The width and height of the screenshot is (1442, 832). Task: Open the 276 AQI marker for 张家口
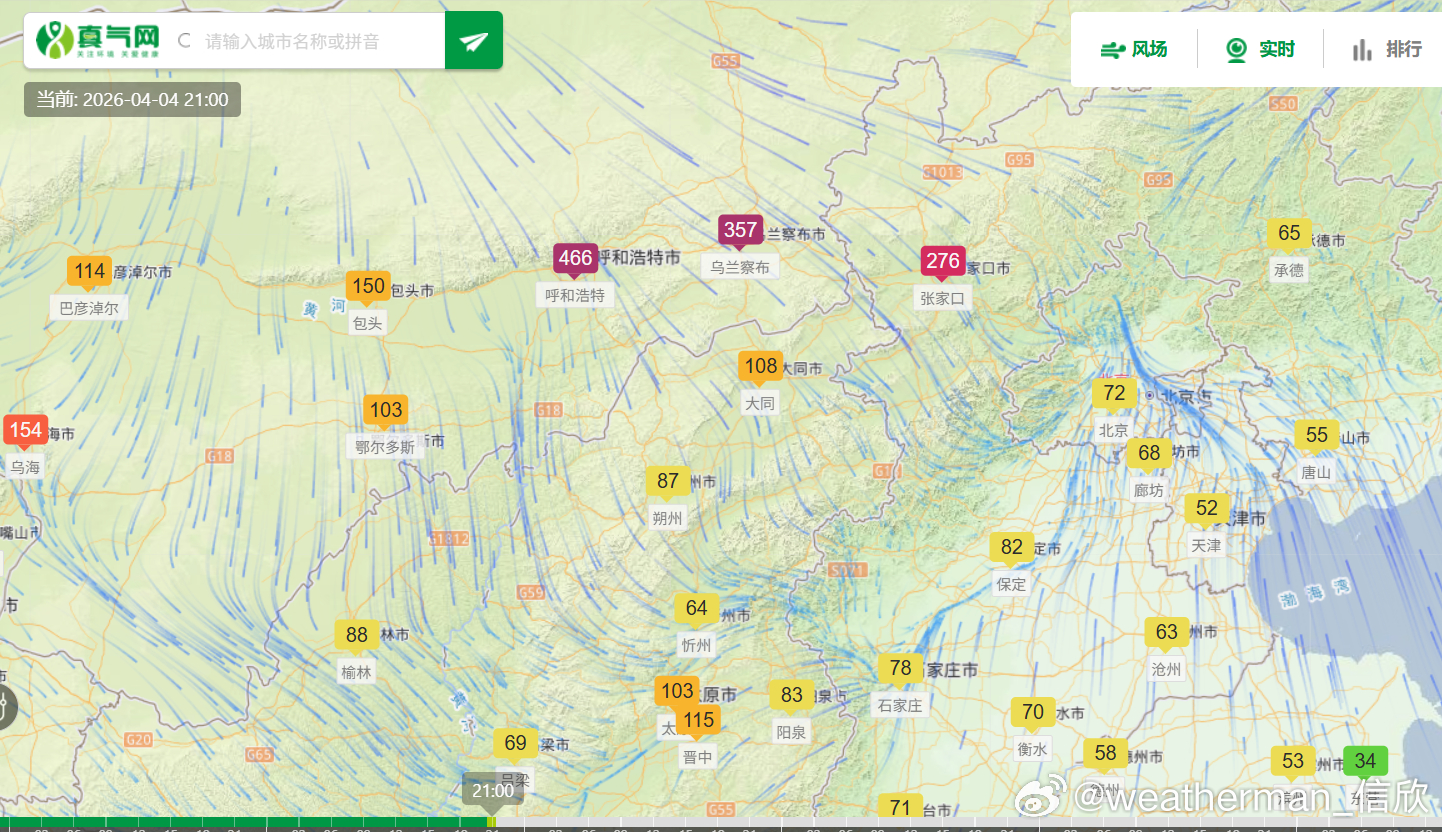click(x=943, y=262)
